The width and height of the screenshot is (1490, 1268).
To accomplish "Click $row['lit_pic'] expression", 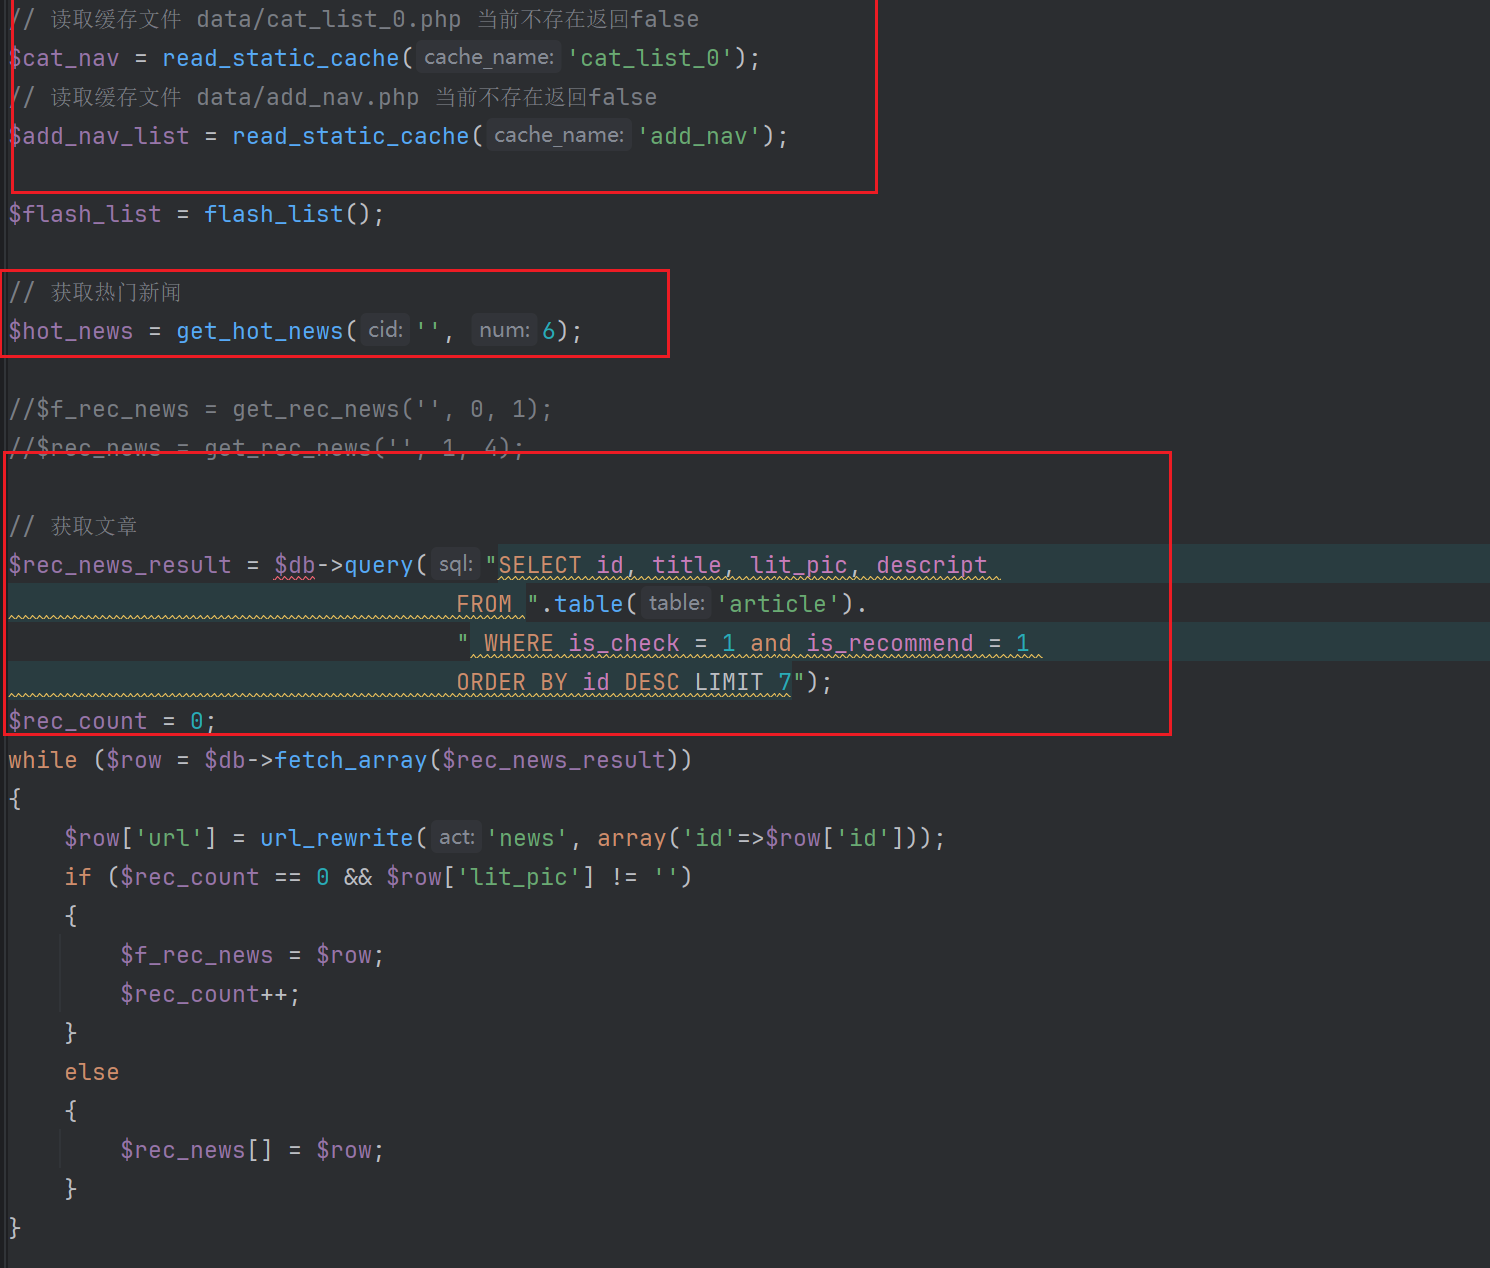I will coord(490,877).
